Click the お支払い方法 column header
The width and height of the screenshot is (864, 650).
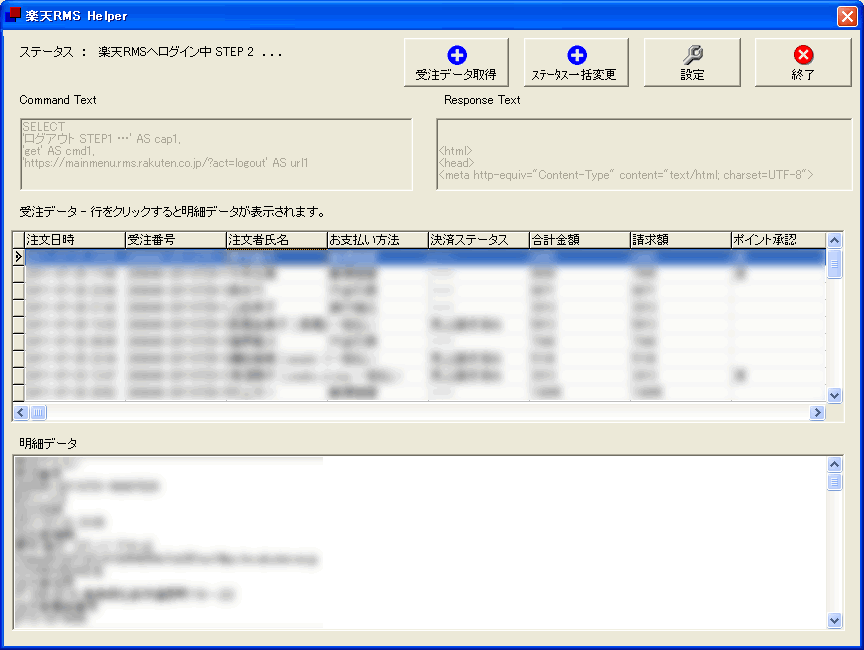point(378,240)
